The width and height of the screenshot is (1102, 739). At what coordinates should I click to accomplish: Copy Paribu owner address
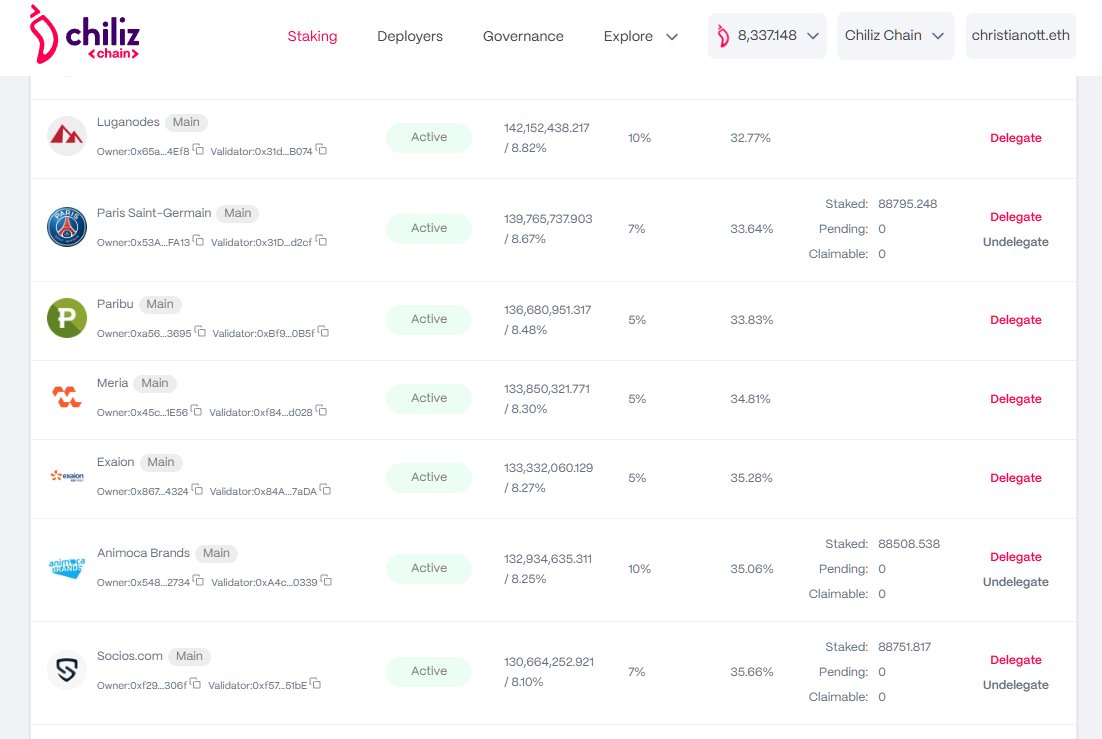[x=200, y=331]
